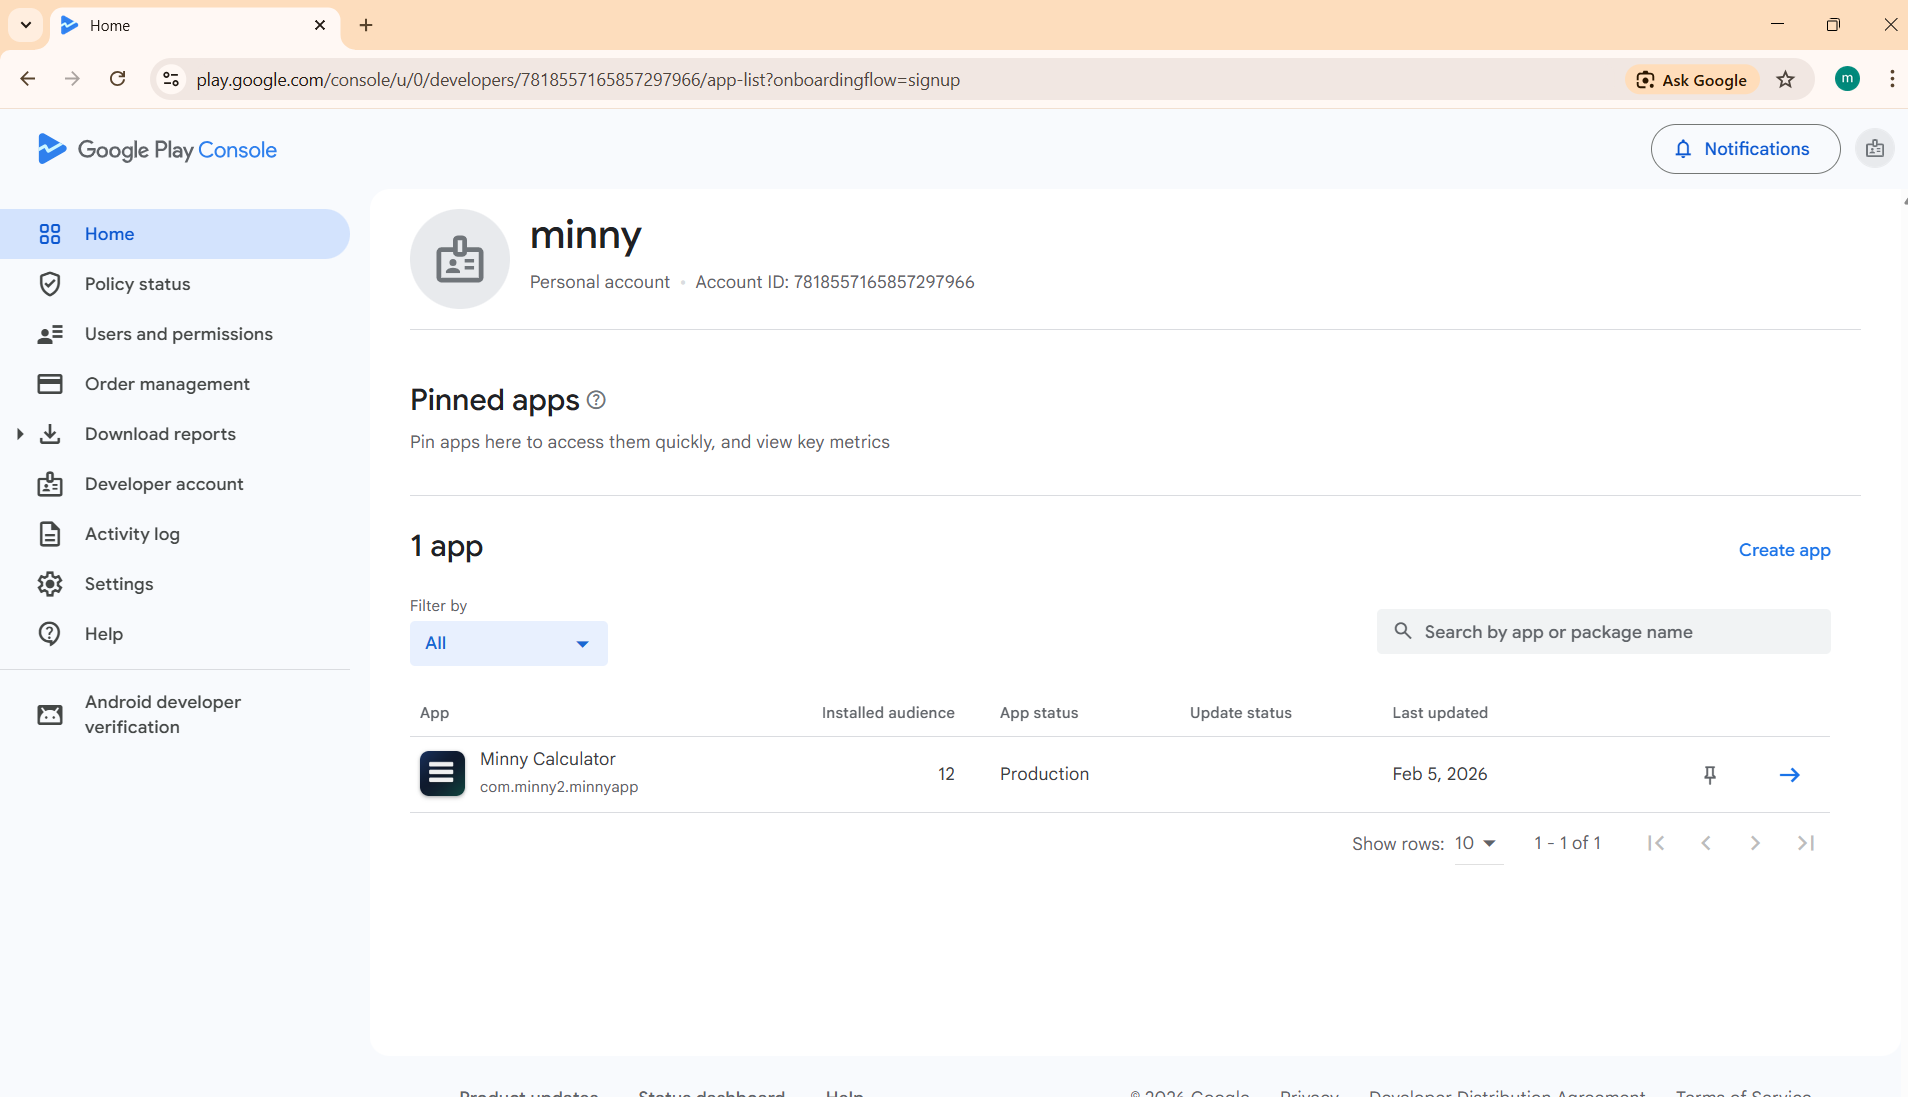The height and width of the screenshot is (1097, 1908).
Task: Open the Notifications button
Action: [1744, 149]
